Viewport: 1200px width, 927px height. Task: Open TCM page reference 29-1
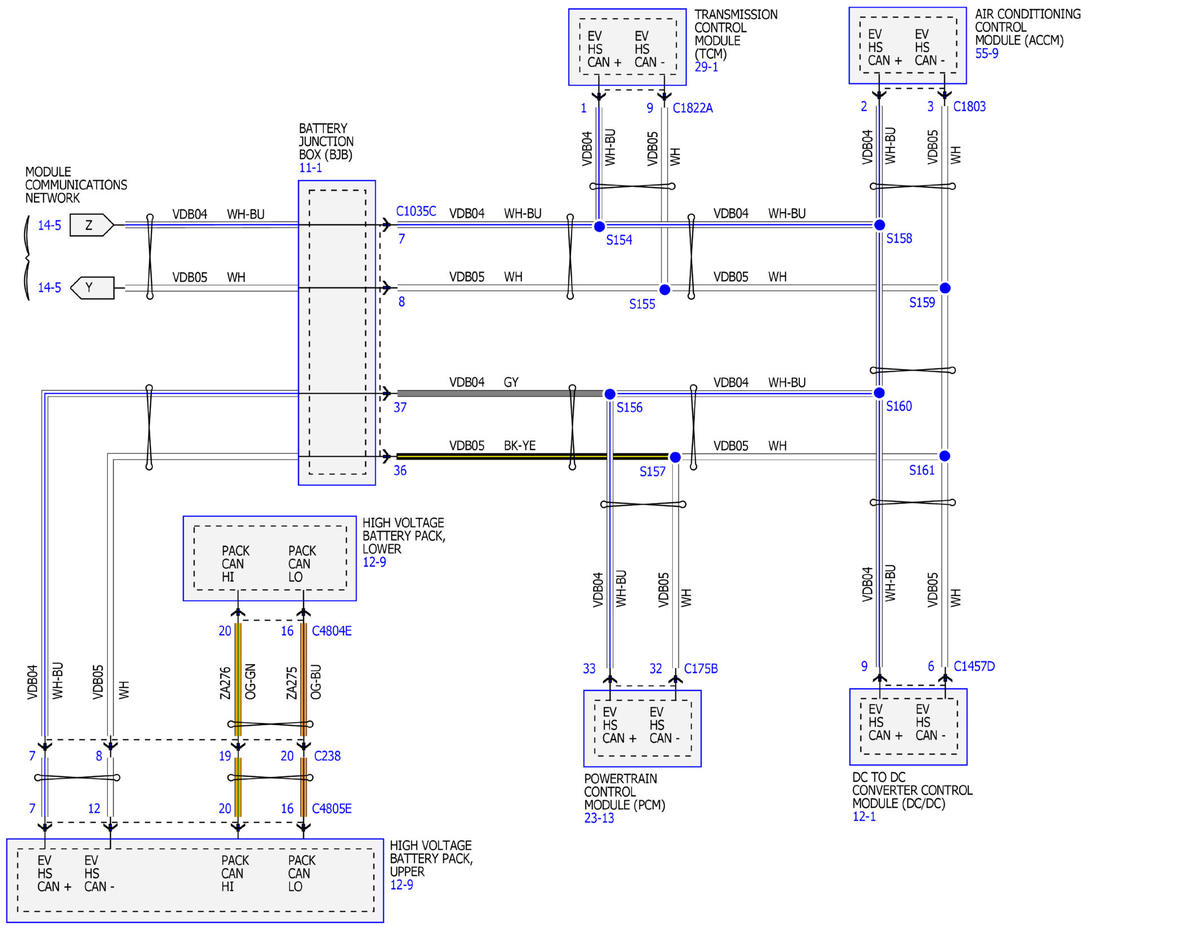(x=707, y=66)
